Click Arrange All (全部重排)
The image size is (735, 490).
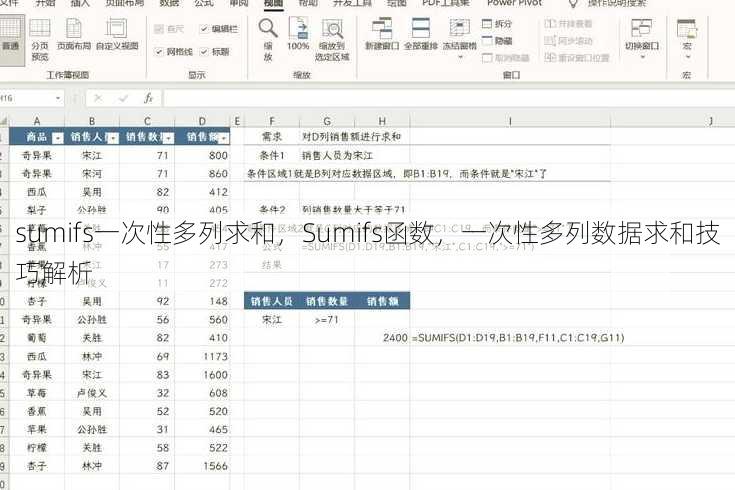click(421, 34)
